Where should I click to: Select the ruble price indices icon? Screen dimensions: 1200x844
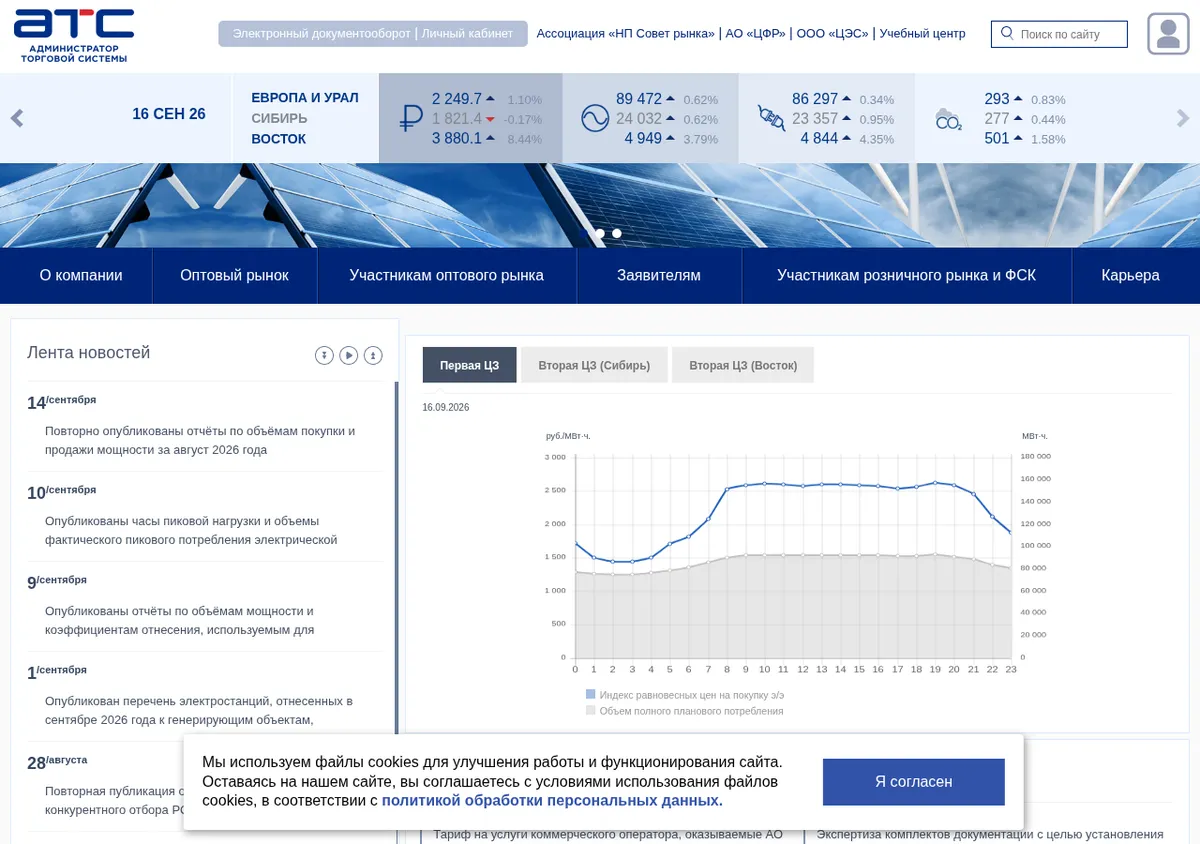[x=411, y=119]
